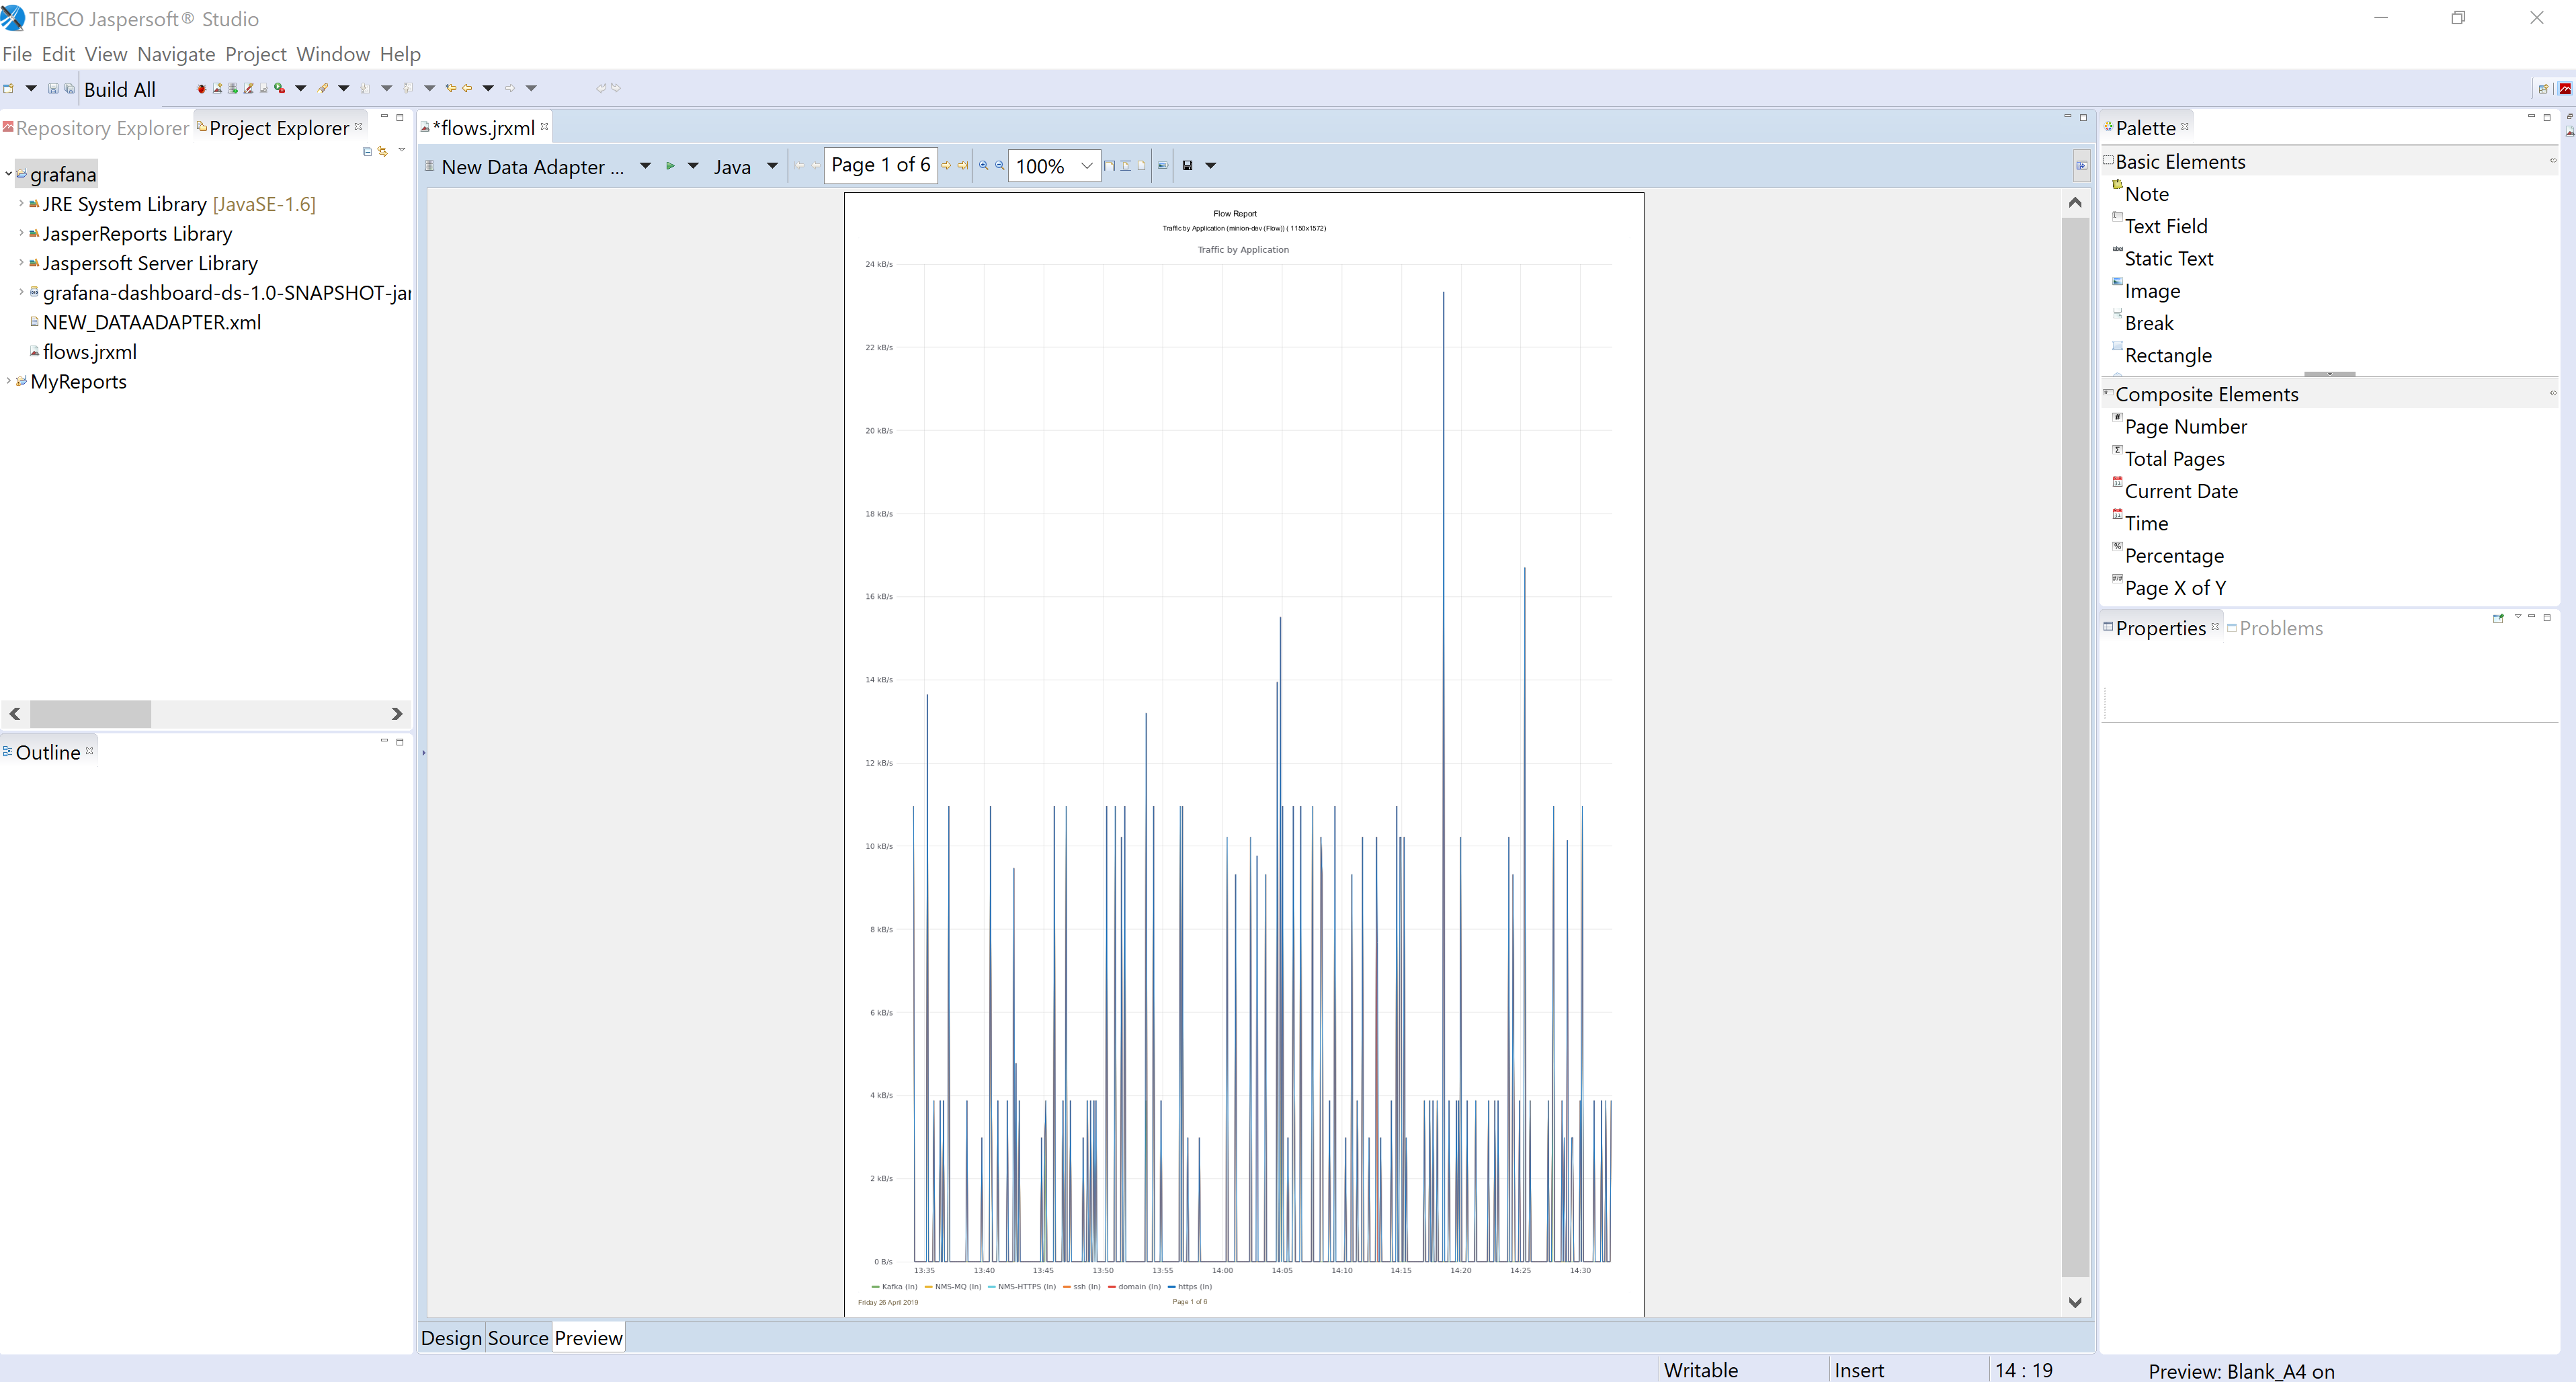
Task: Collapse all in Project Explorer
Action: [367, 152]
